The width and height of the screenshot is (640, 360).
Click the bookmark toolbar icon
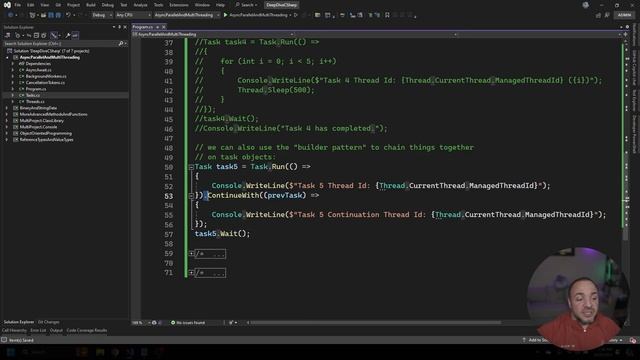(387, 15)
